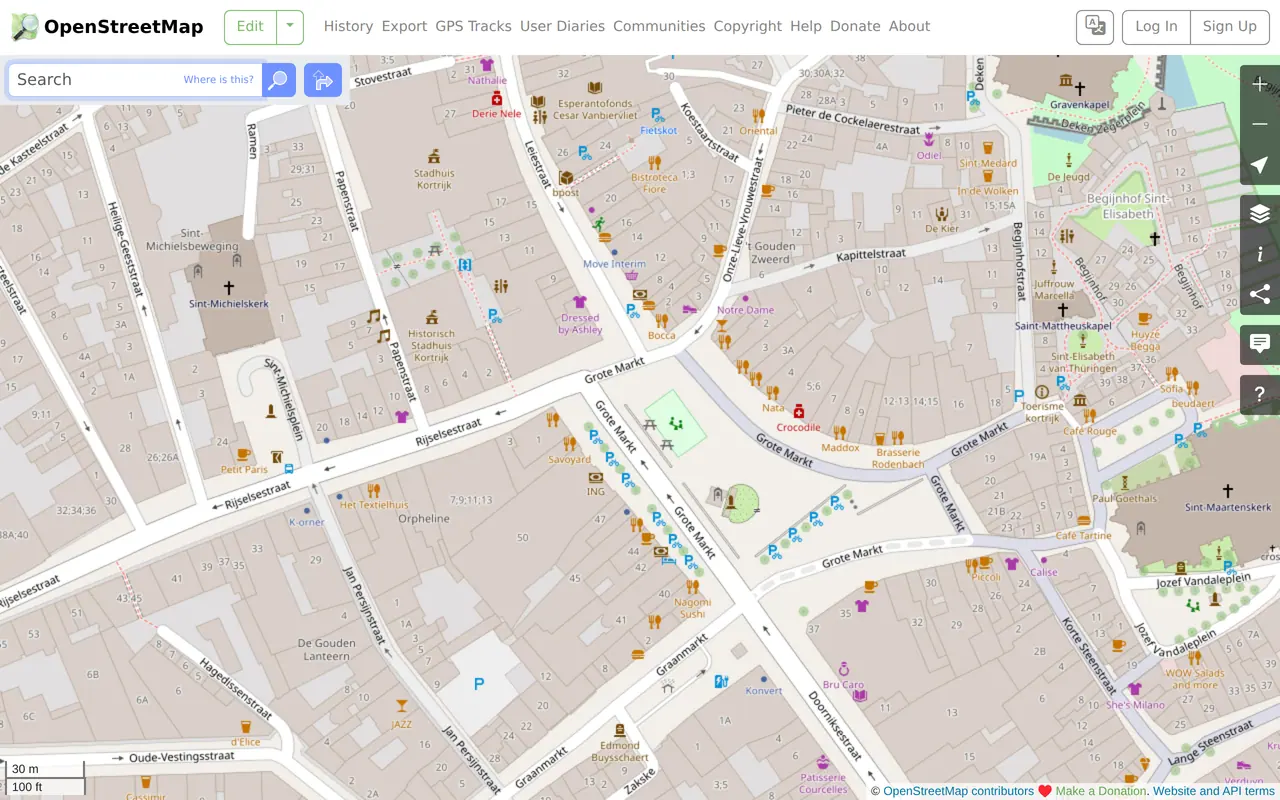This screenshot has width=1280, height=800.
Task: Open the About page
Action: [909, 27]
